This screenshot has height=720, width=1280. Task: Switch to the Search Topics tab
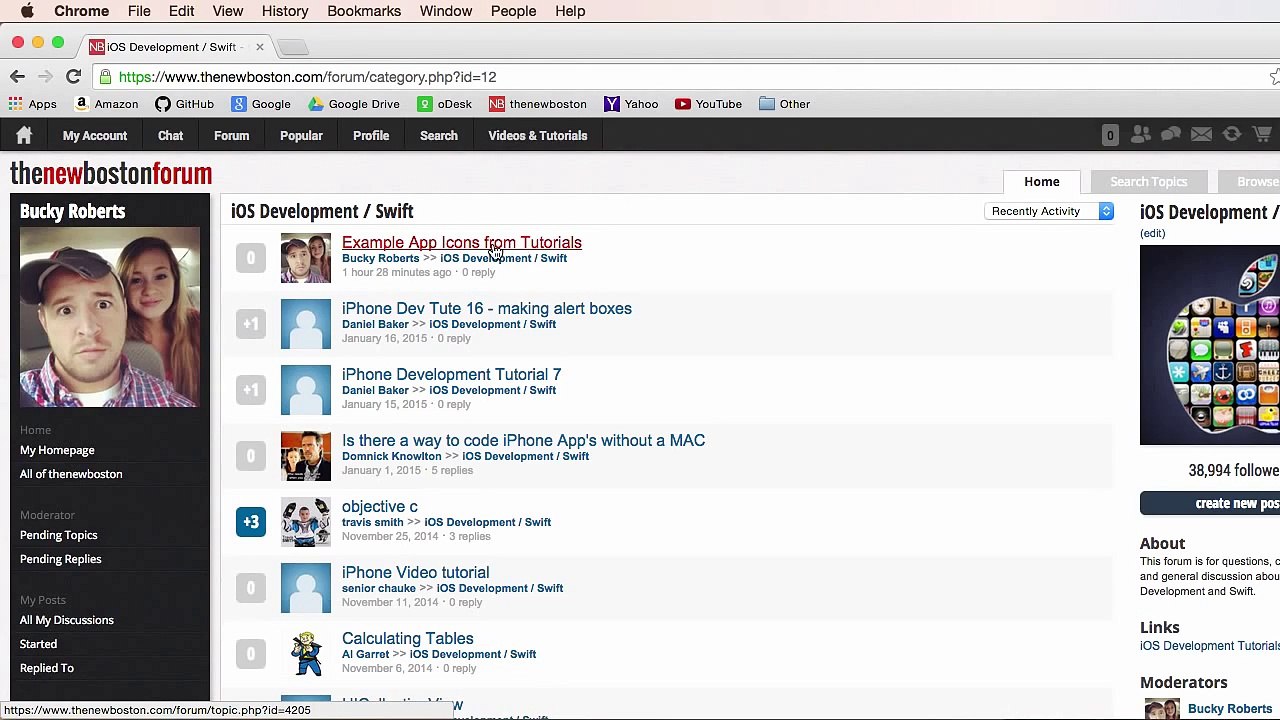click(x=1148, y=182)
